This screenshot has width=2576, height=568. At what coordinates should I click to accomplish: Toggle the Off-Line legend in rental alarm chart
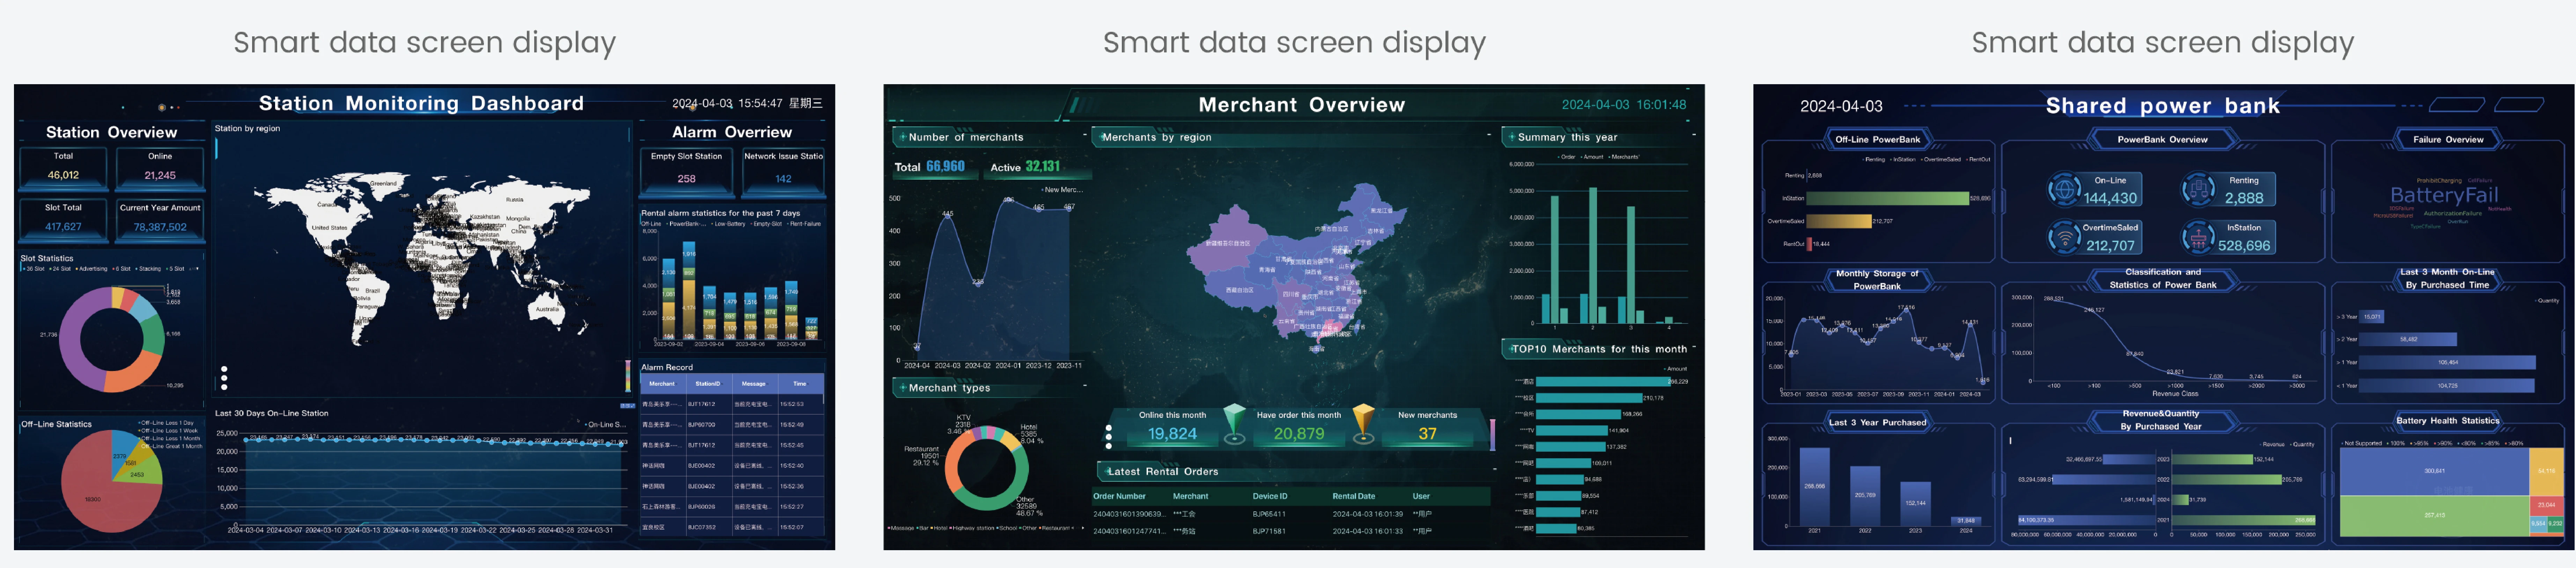pyautogui.click(x=651, y=224)
